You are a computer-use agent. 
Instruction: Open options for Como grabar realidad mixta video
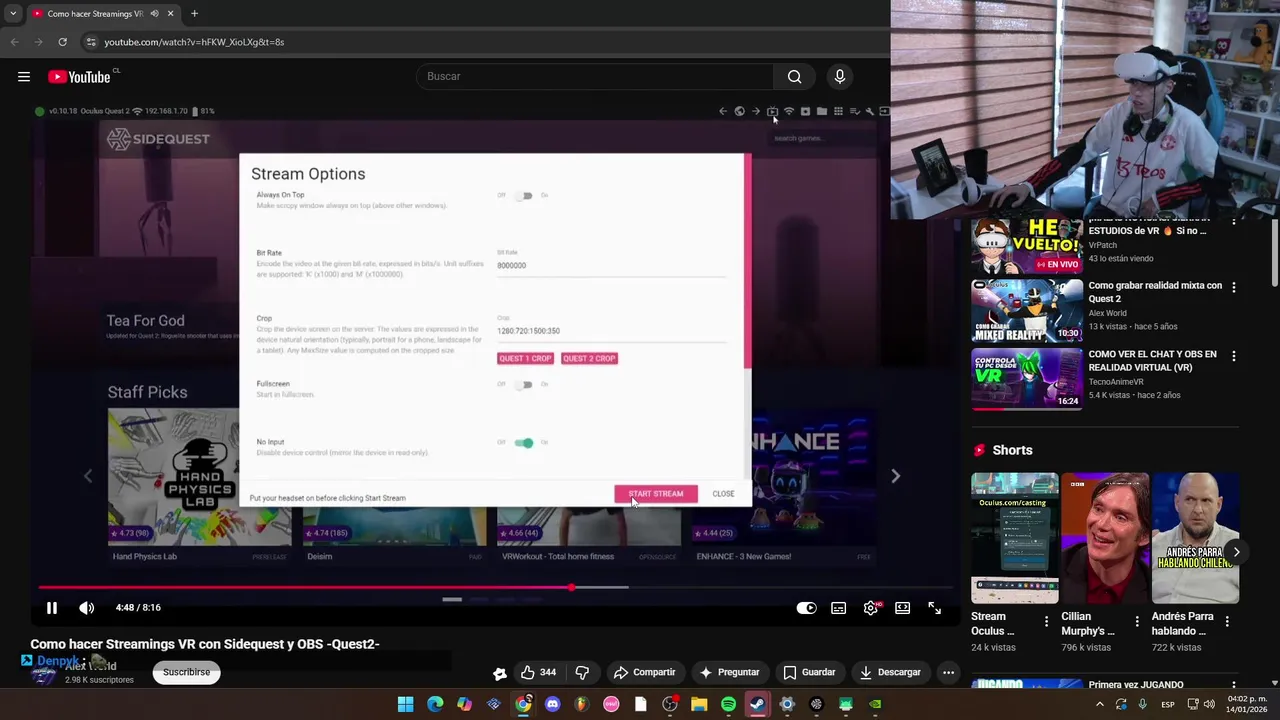(1233, 288)
